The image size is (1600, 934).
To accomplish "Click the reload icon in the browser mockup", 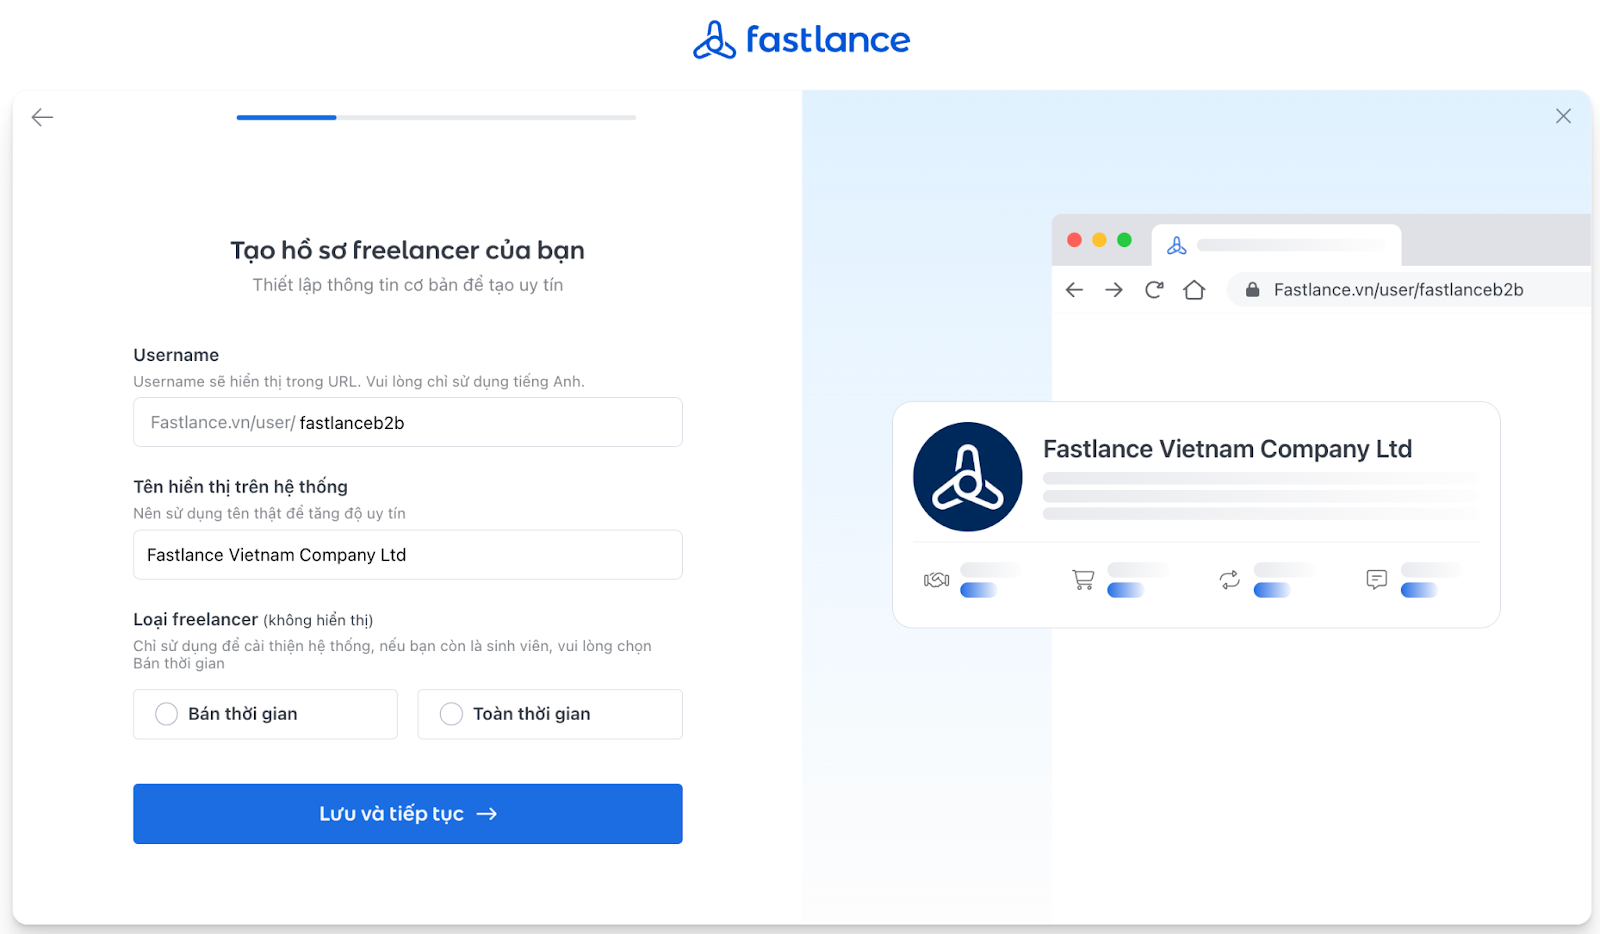I will coord(1154,289).
